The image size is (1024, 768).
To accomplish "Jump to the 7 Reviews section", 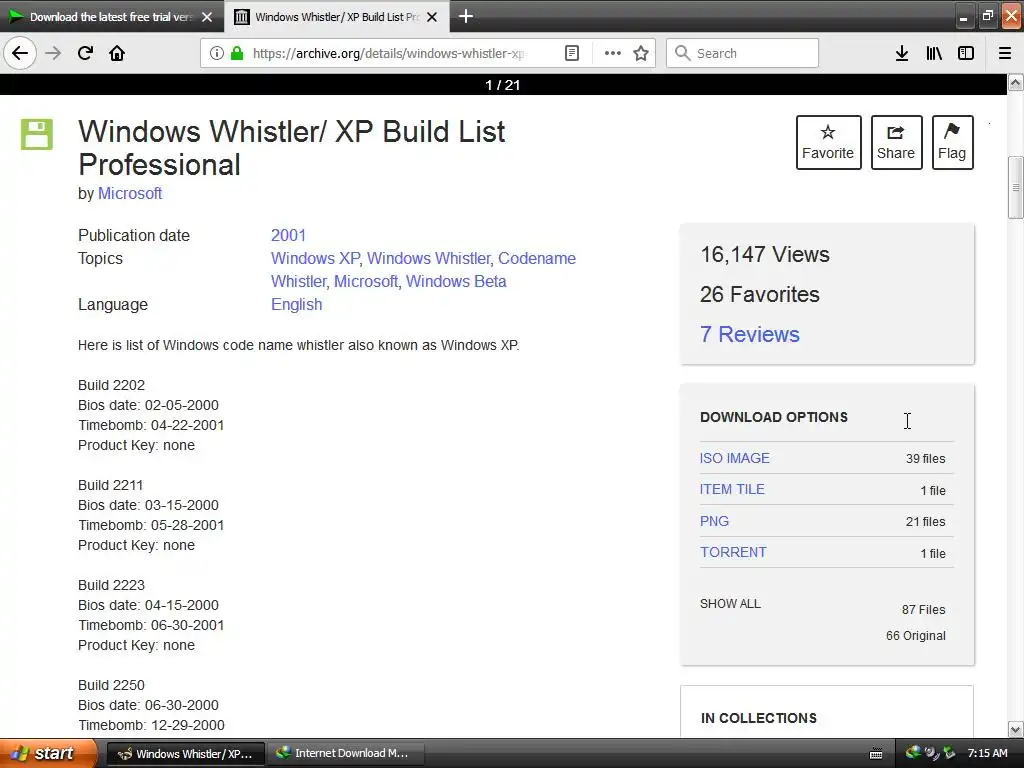I will (x=750, y=334).
